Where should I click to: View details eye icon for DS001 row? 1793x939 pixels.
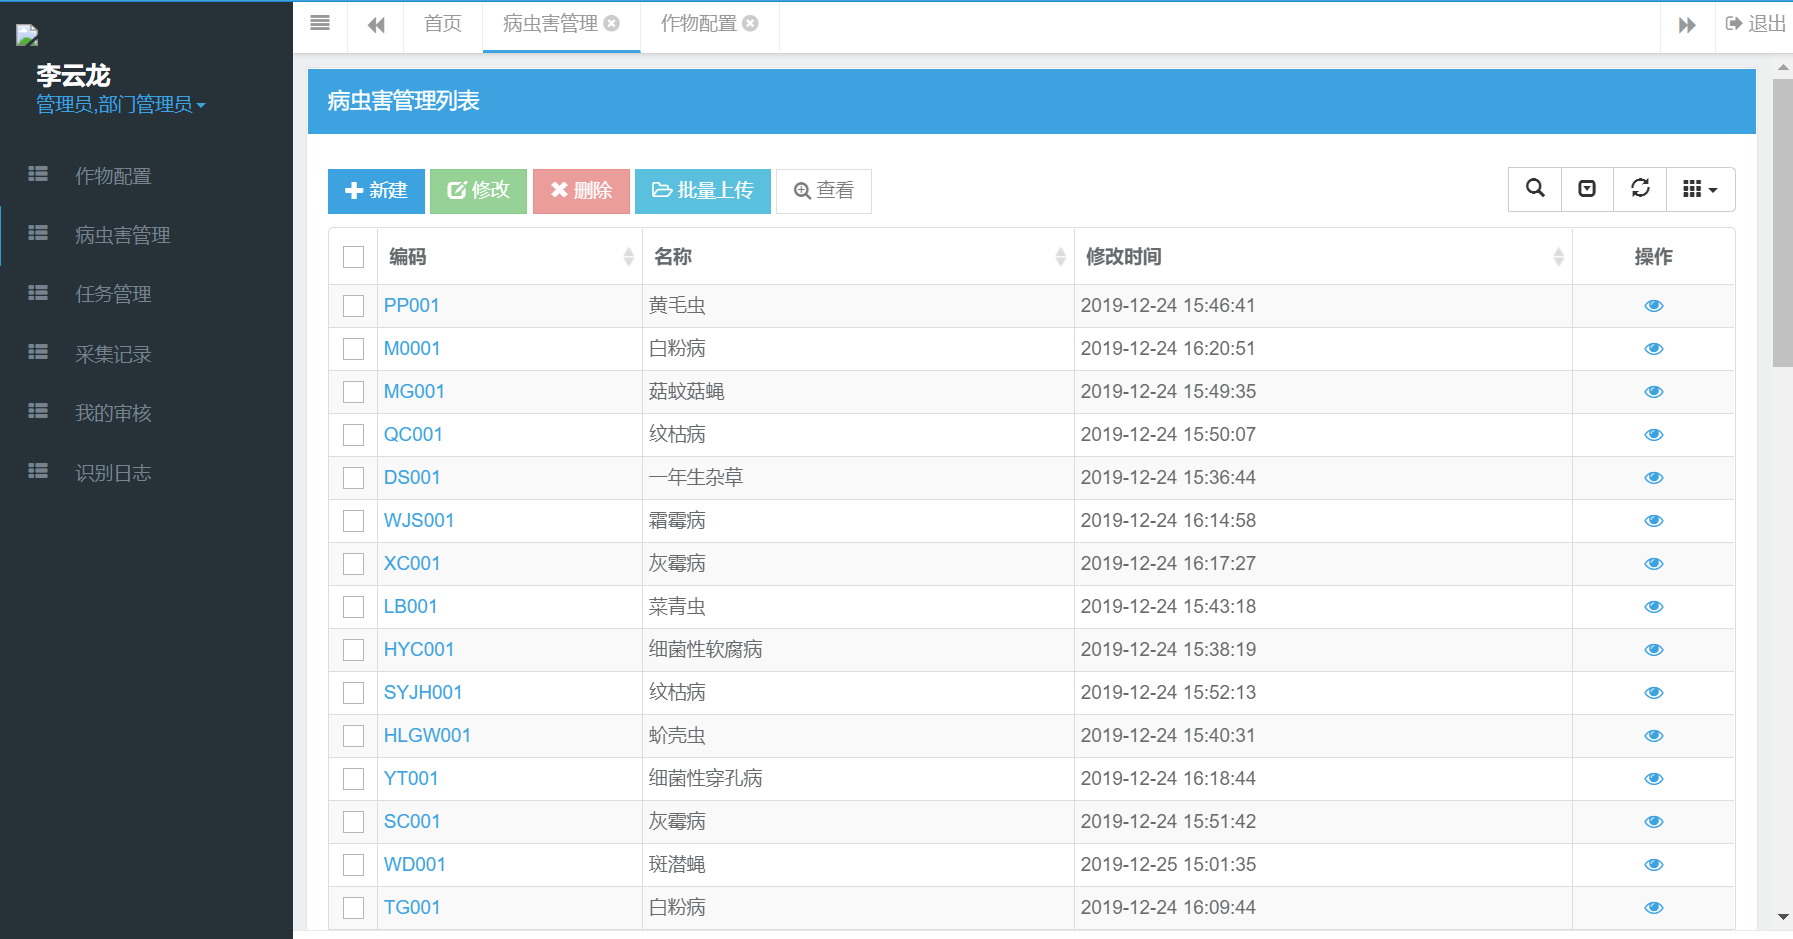click(1654, 478)
